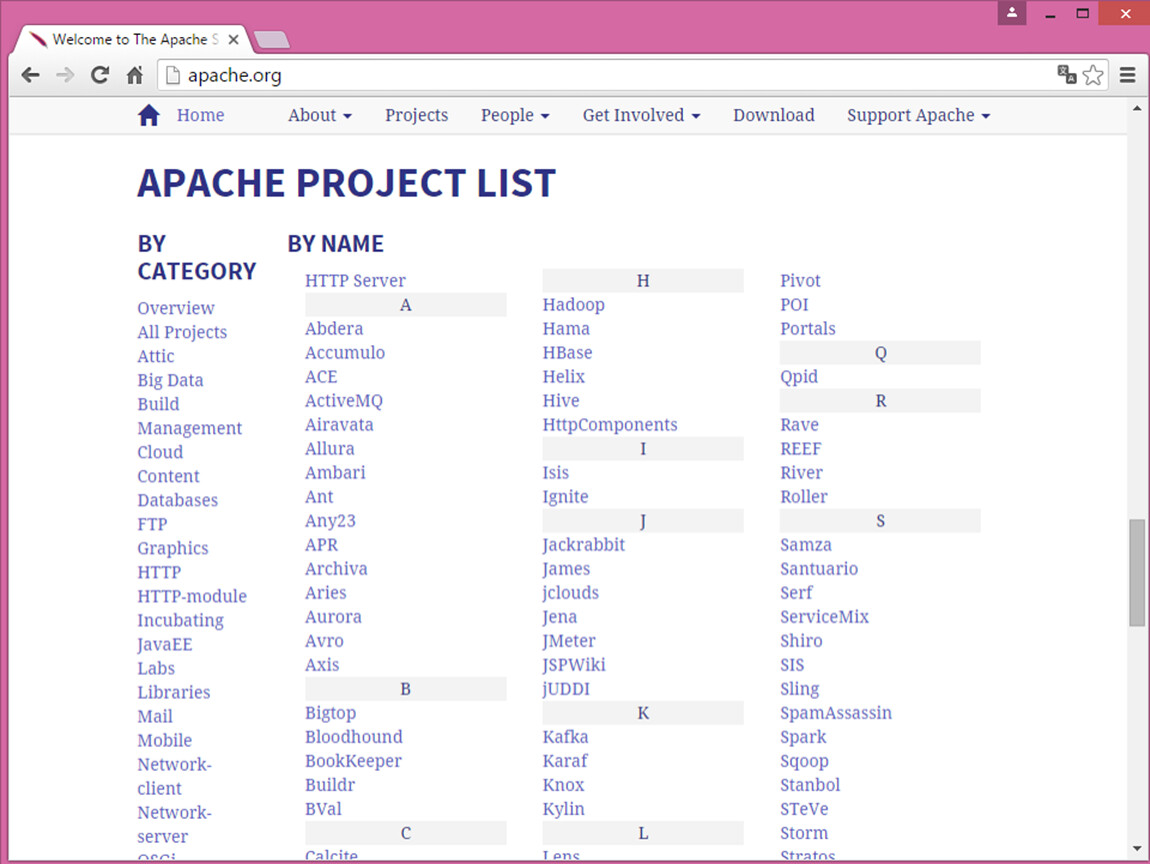Open the Hadoop project link
Viewport: 1150px width, 864px height.
point(573,305)
